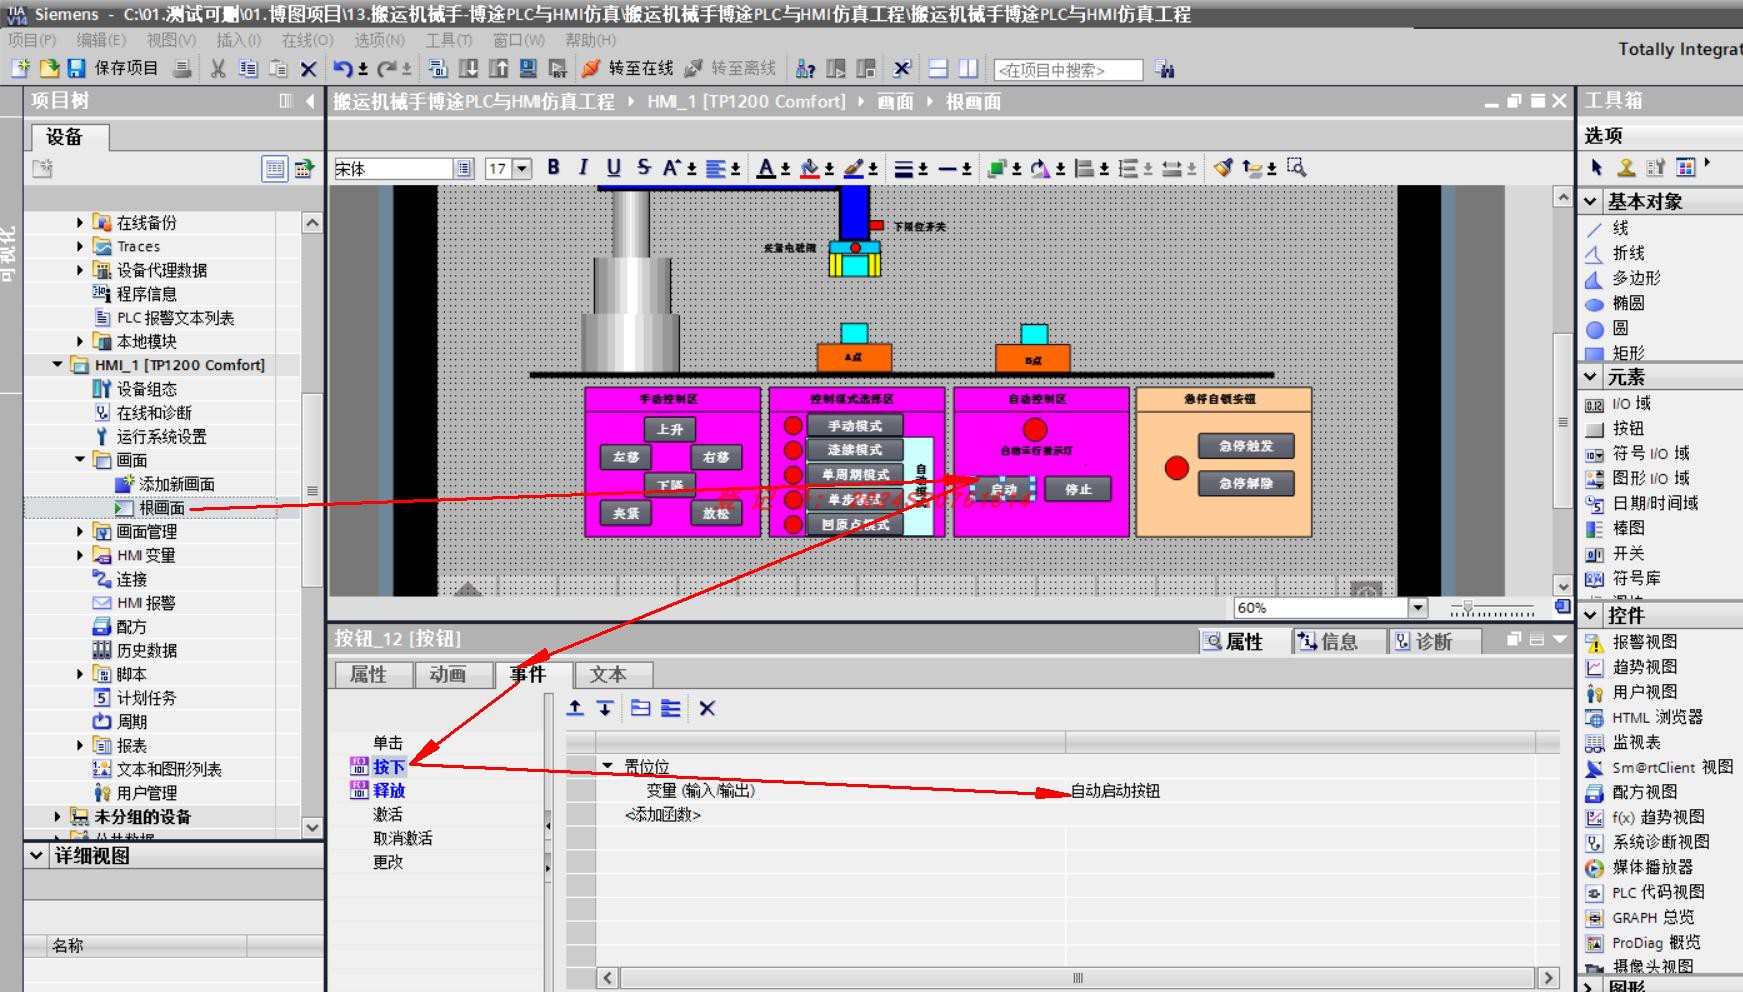Click the move function down arrow icon
Image resolution: width=1743 pixels, height=992 pixels.
605,708
